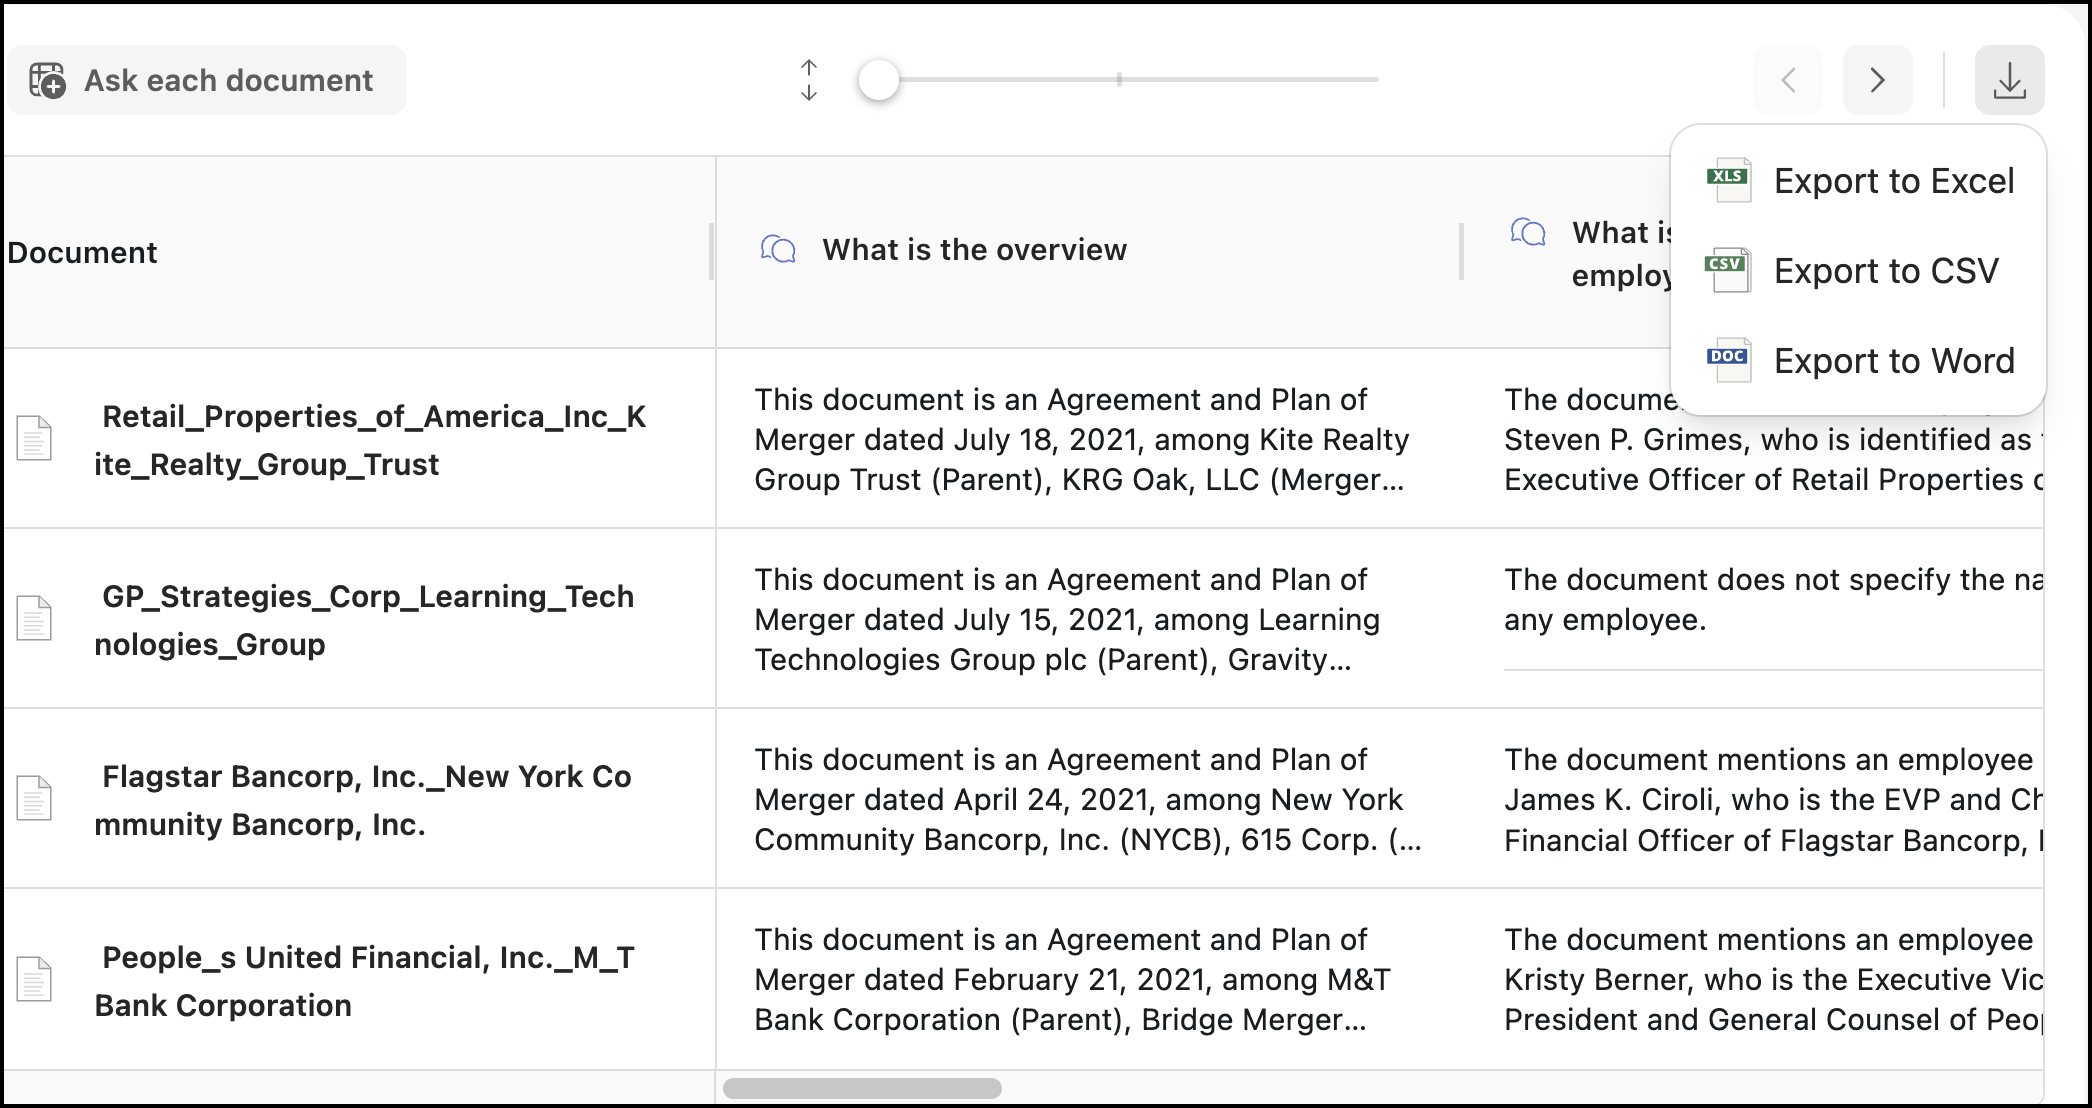Click the row height arrows icon
2092x1108 pixels.
pyautogui.click(x=809, y=80)
